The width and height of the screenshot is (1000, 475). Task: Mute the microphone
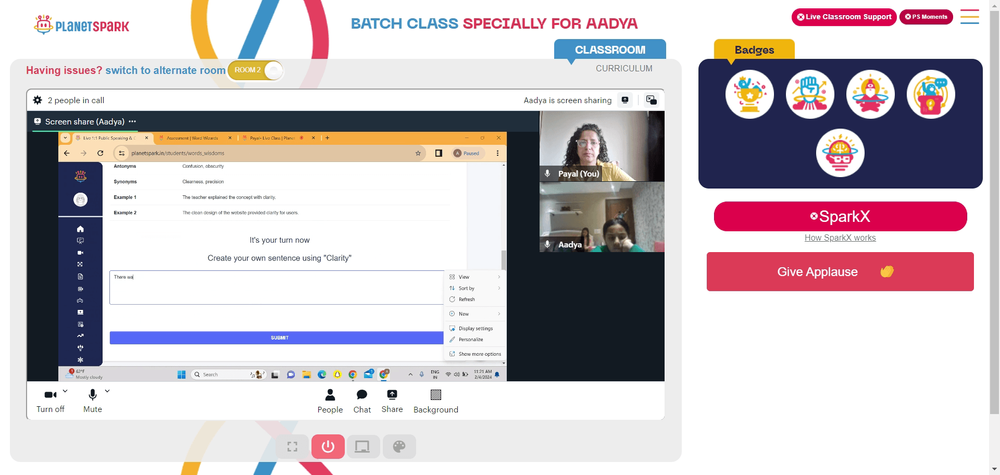[92, 401]
